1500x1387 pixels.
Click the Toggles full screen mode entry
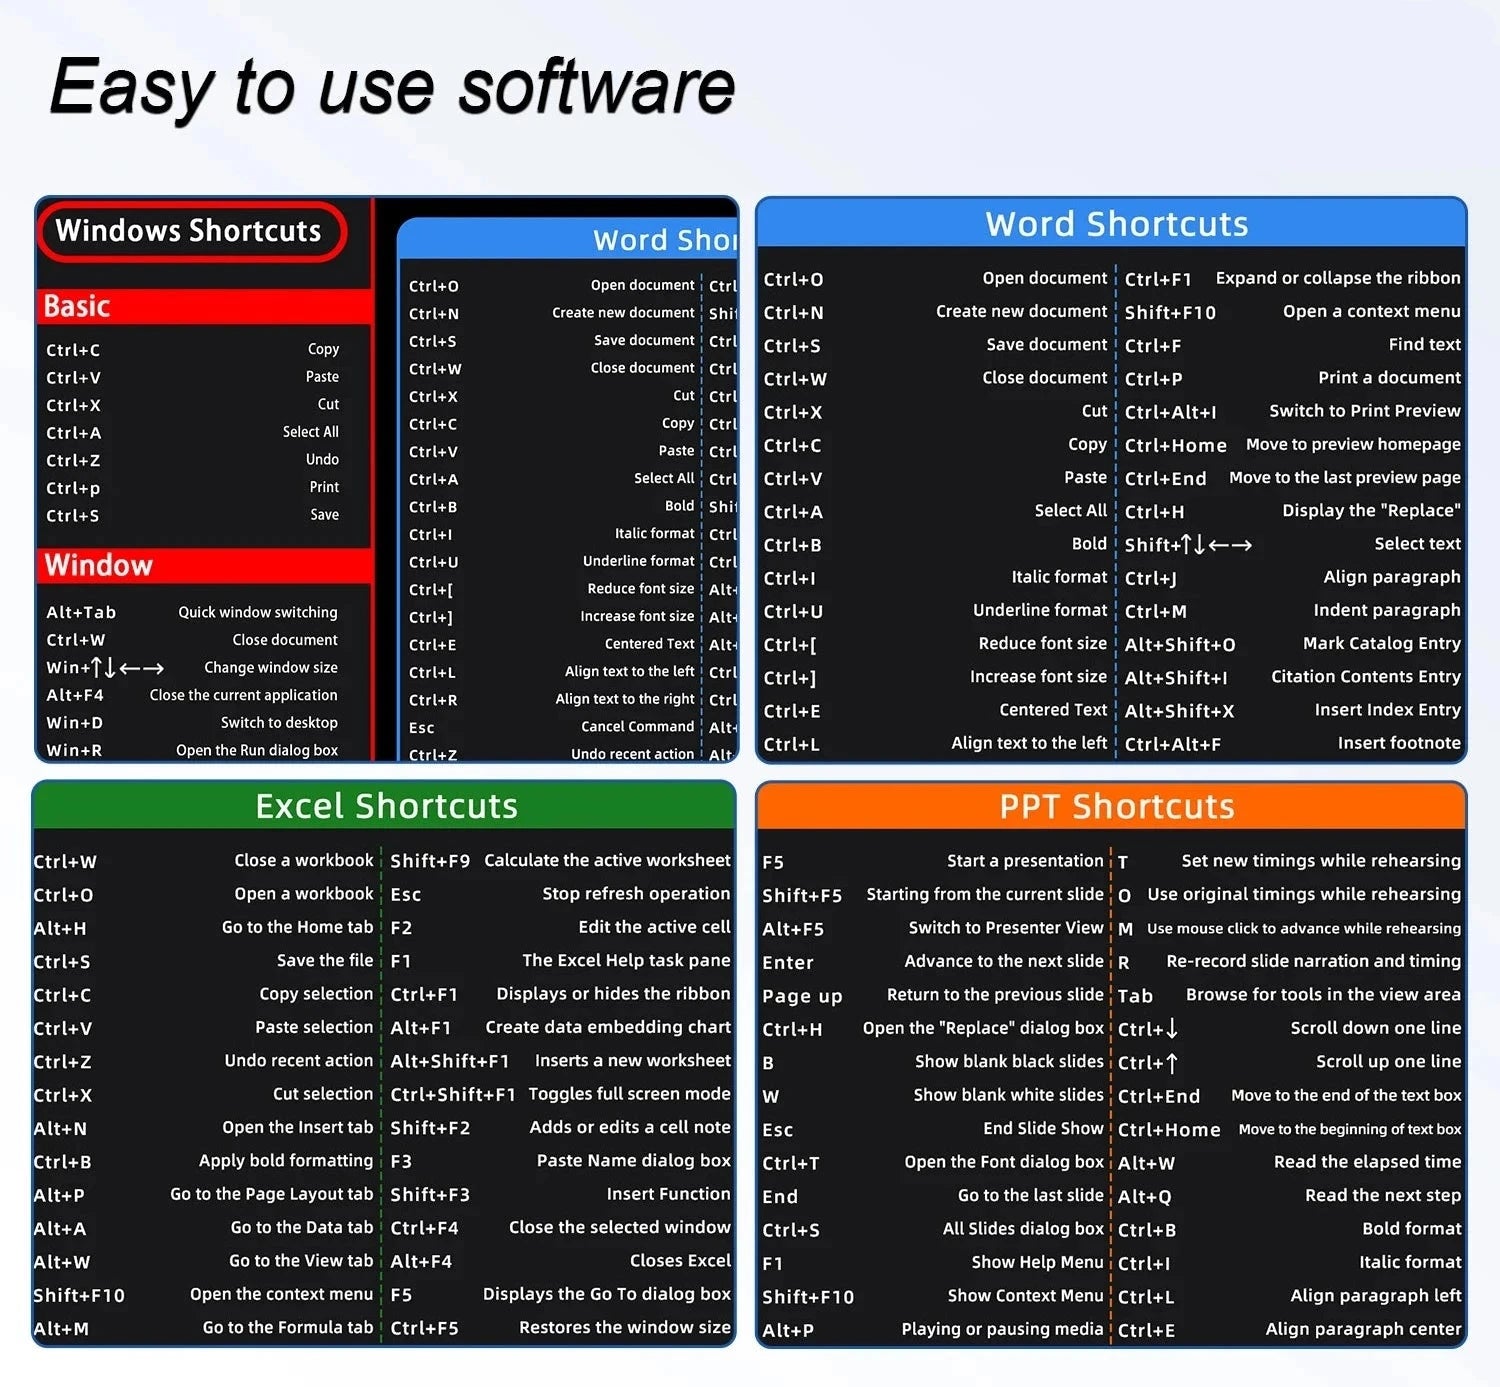tap(560, 1094)
